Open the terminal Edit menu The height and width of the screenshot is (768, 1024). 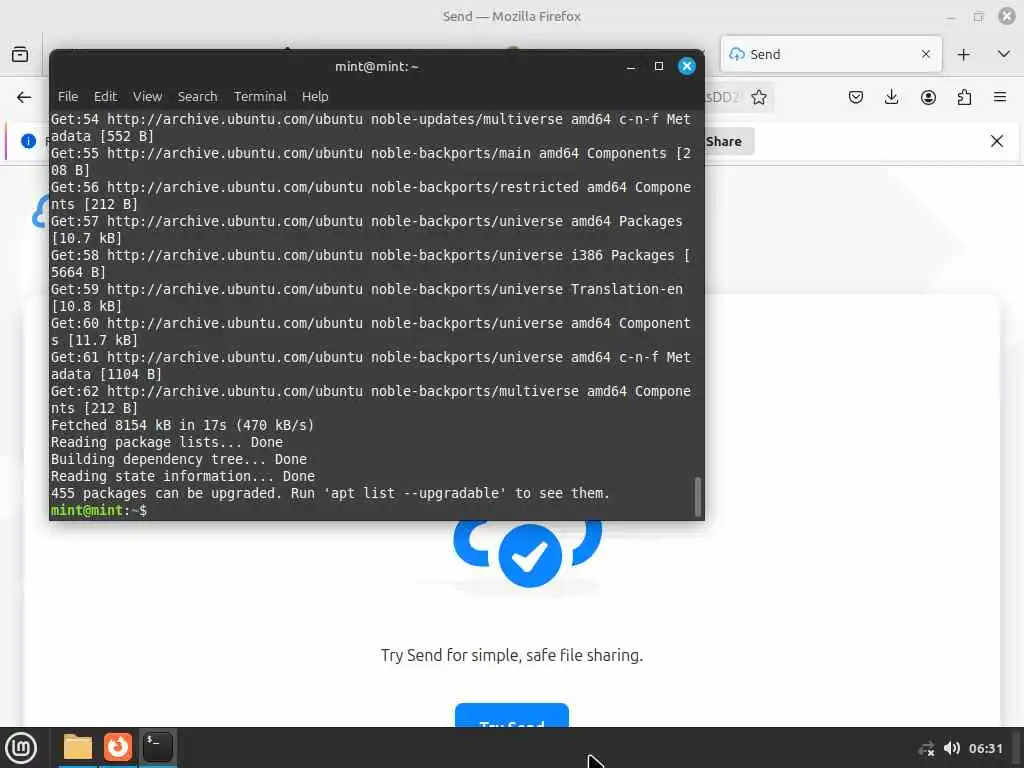pos(106,97)
